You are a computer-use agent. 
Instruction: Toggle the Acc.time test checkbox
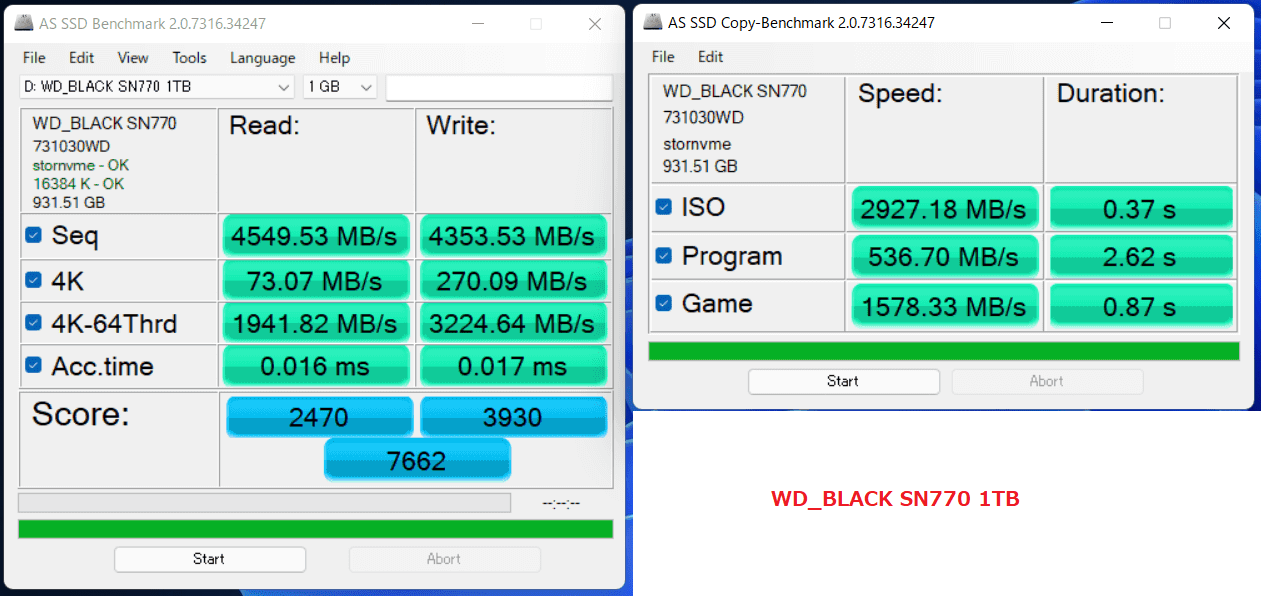pyautogui.click(x=33, y=366)
